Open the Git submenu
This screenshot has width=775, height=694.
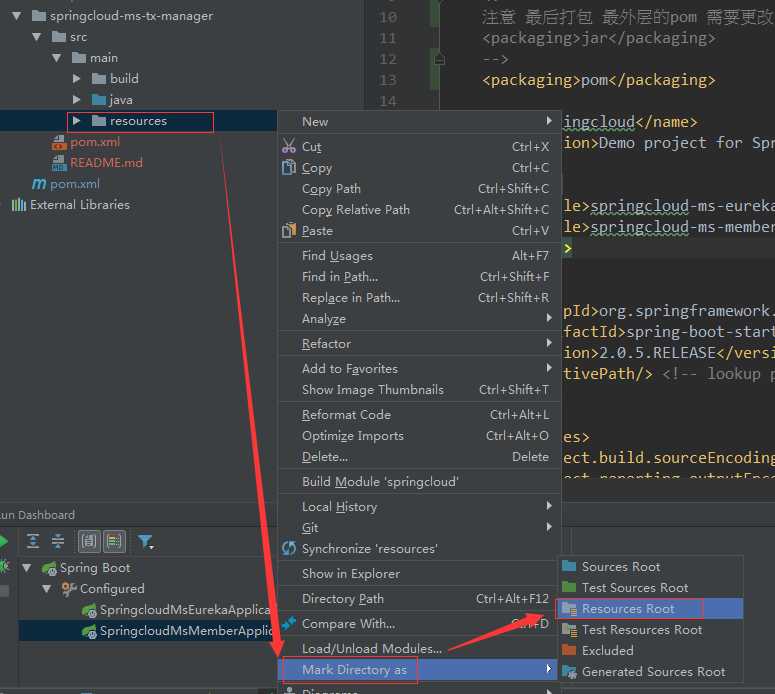(419, 527)
